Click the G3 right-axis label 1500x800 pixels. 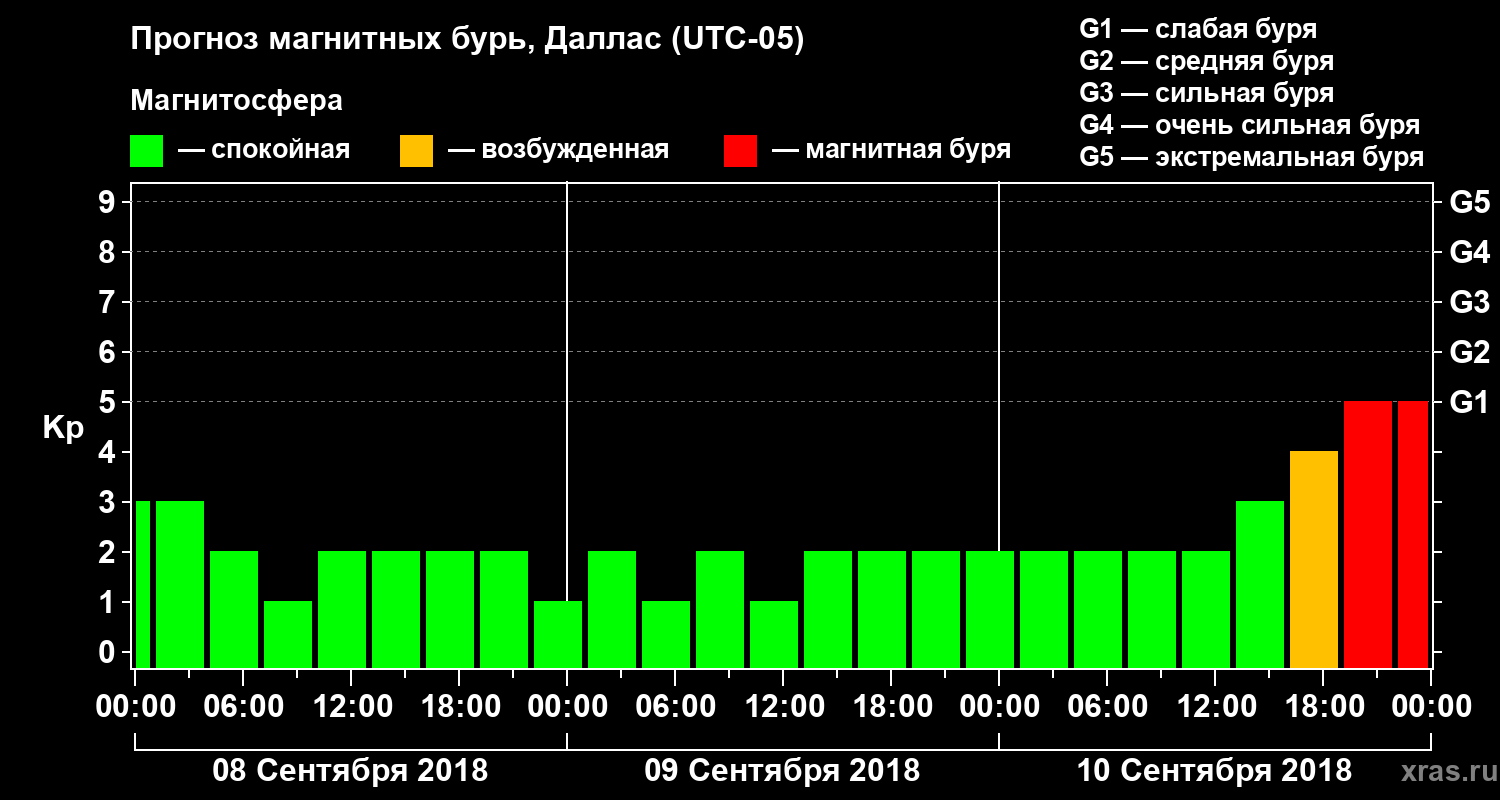(1469, 302)
